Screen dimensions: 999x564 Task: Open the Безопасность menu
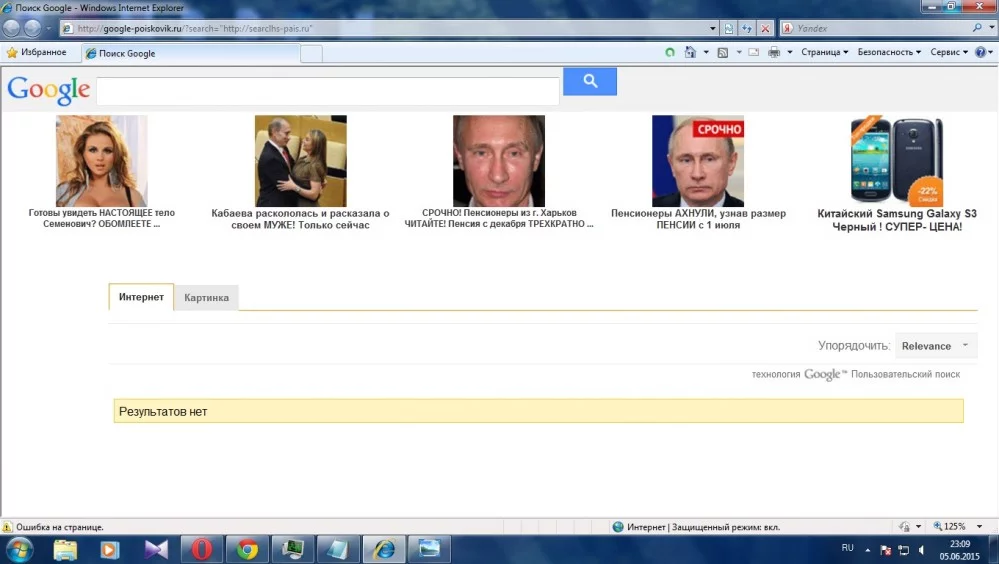pyautogui.click(x=889, y=52)
